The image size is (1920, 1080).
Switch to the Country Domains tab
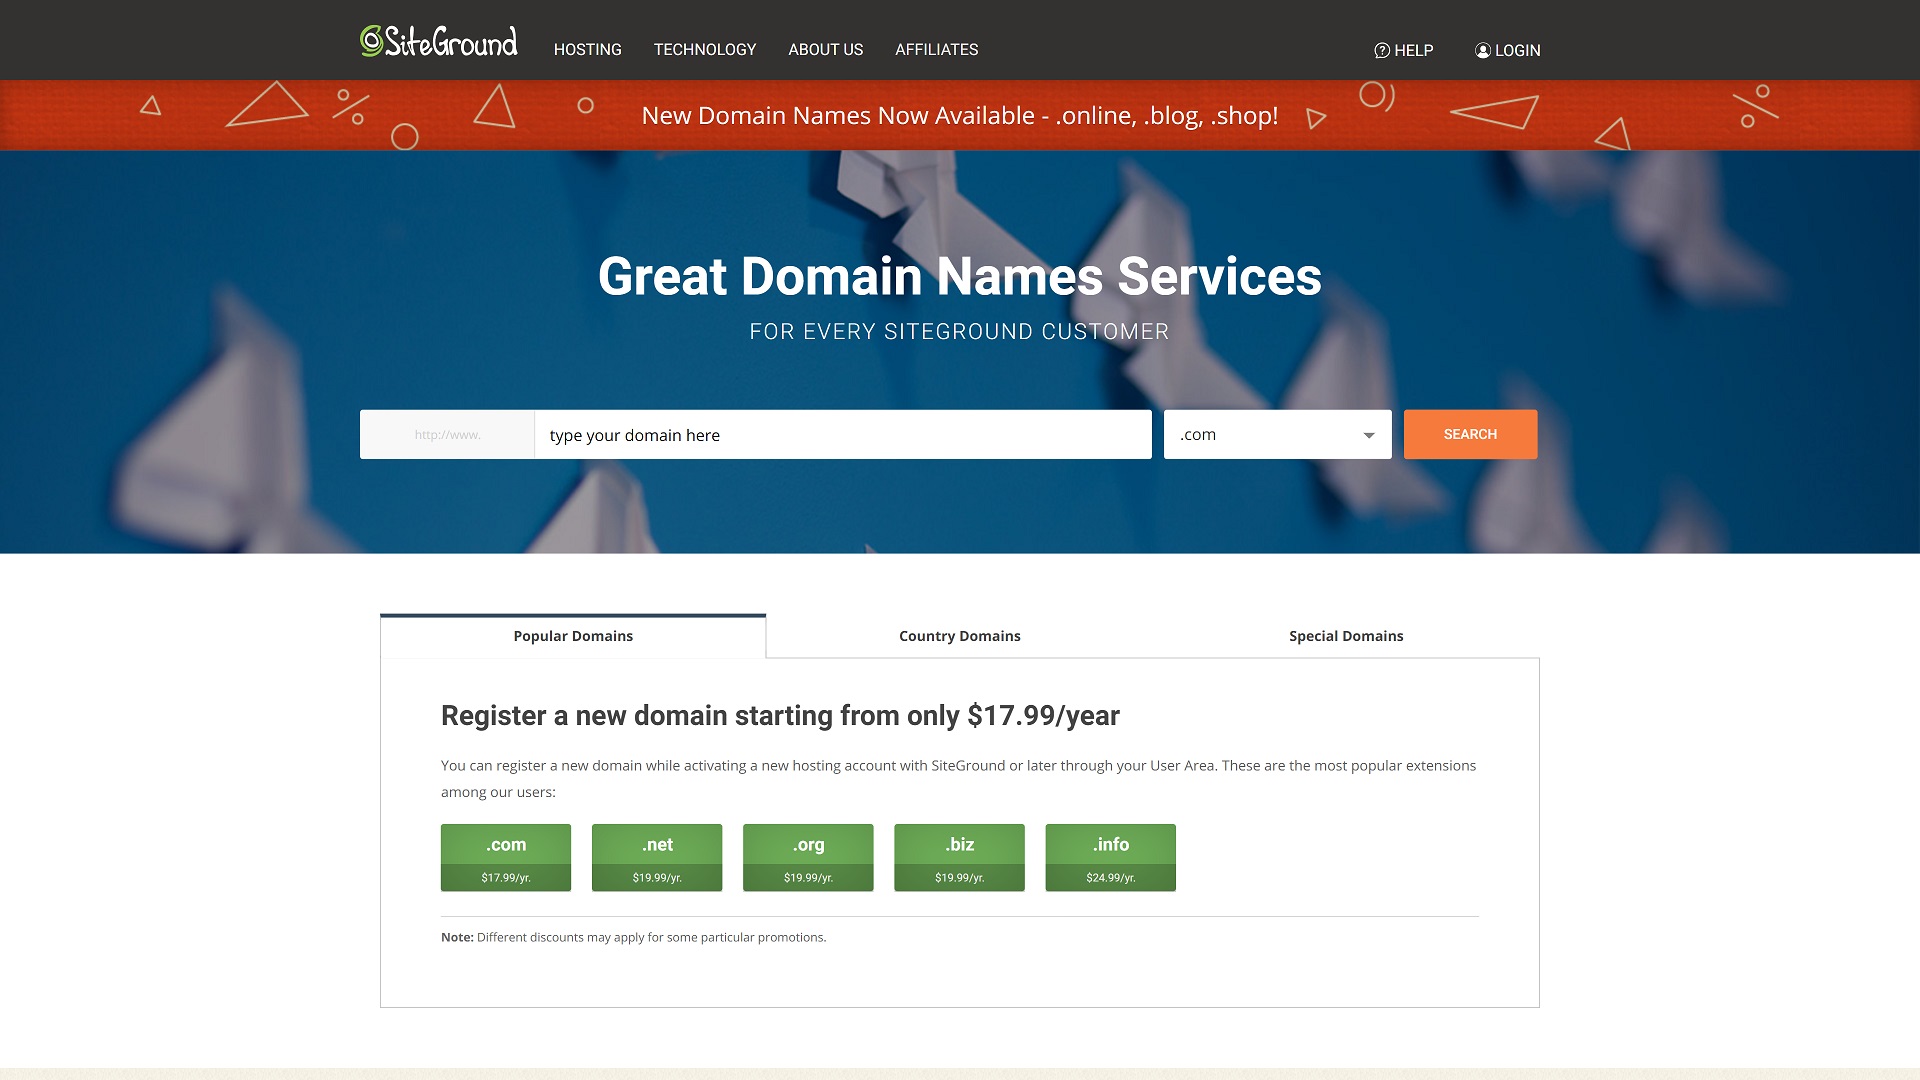(x=960, y=636)
